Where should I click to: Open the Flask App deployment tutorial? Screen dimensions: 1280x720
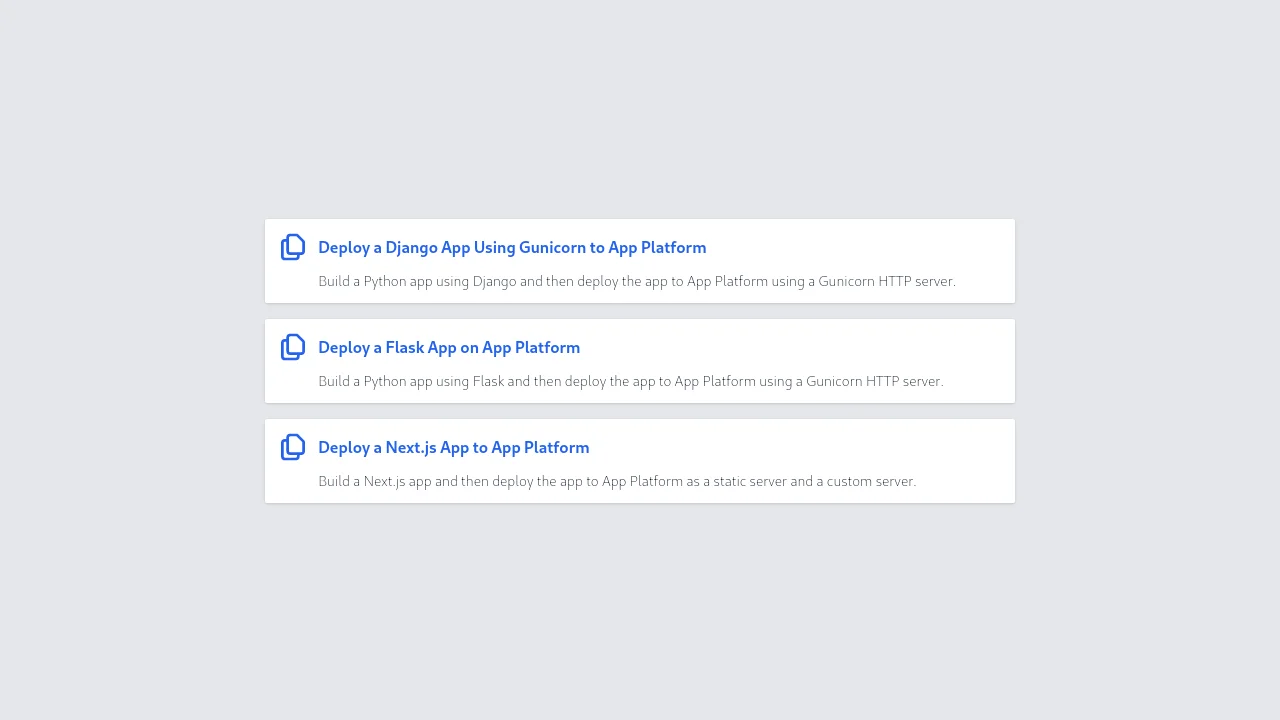click(449, 347)
